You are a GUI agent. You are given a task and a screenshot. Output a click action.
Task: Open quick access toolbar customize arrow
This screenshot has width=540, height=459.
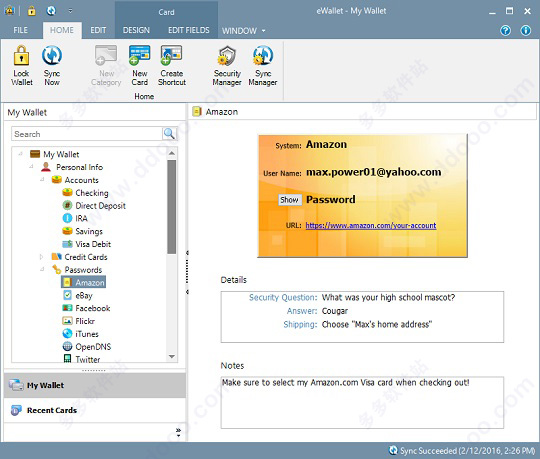click(x=70, y=11)
